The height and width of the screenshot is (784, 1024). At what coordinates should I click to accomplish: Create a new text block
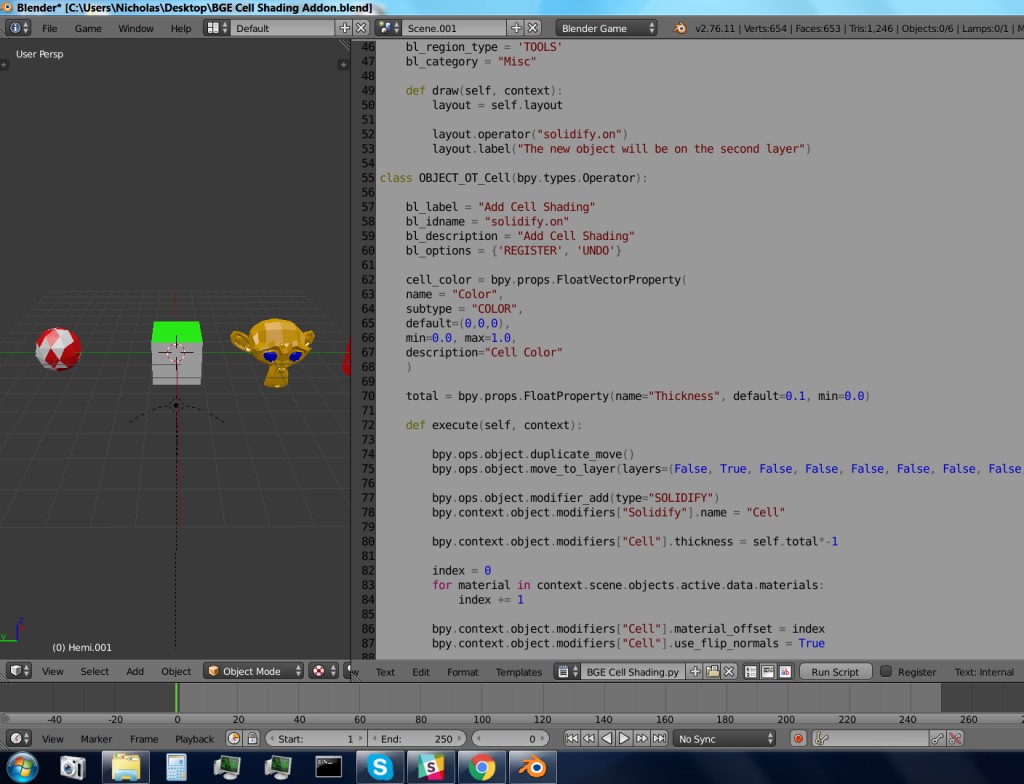tap(696, 672)
